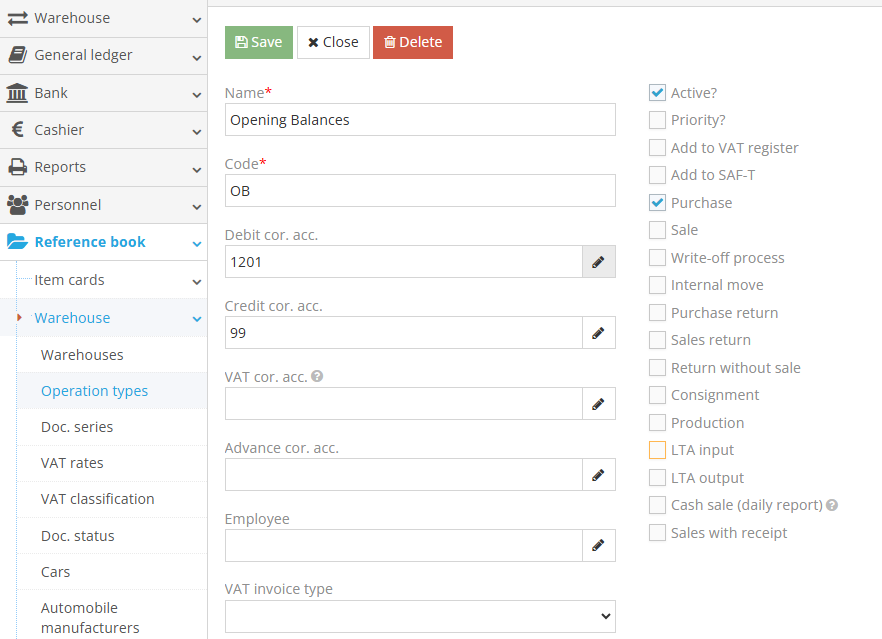Open the lookup pencil for Employee field

598,545
